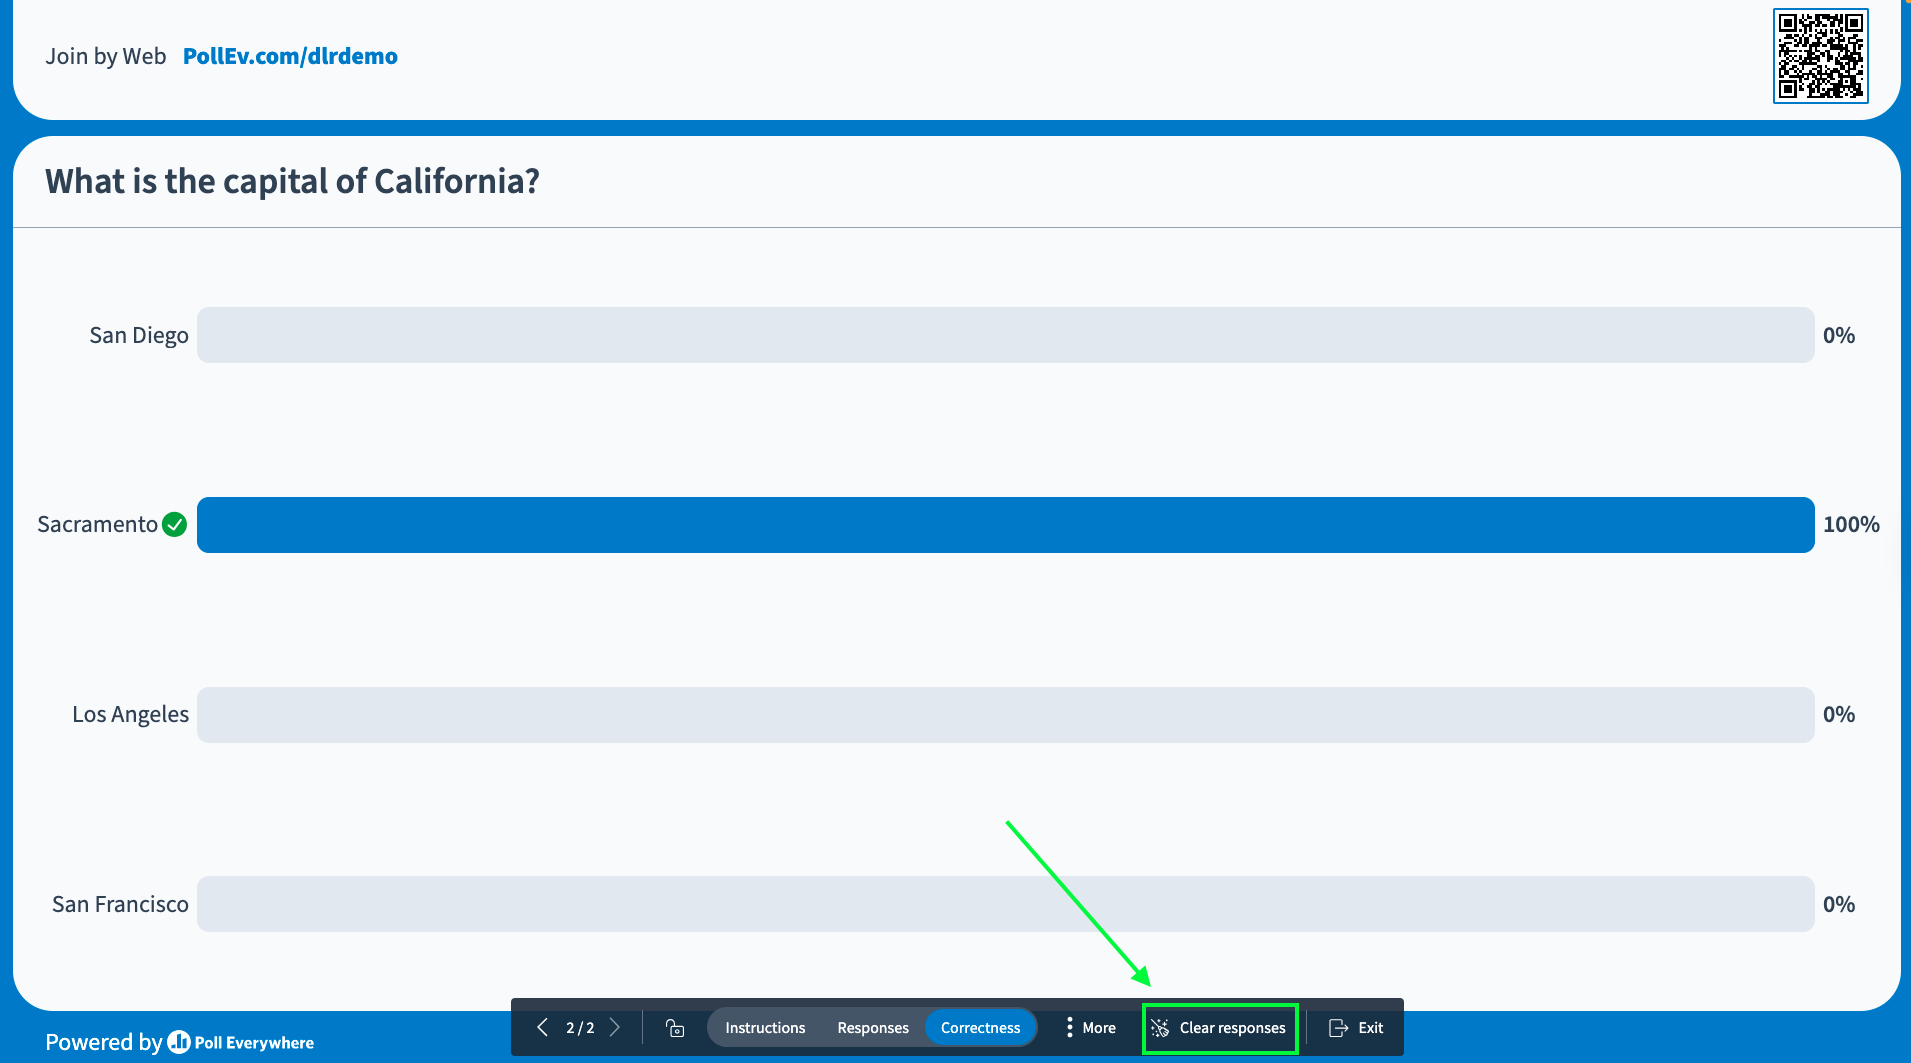This screenshot has width=1911, height=1063.
Task: Click the Los Angeles option label
Action: (x=130, y=714)
